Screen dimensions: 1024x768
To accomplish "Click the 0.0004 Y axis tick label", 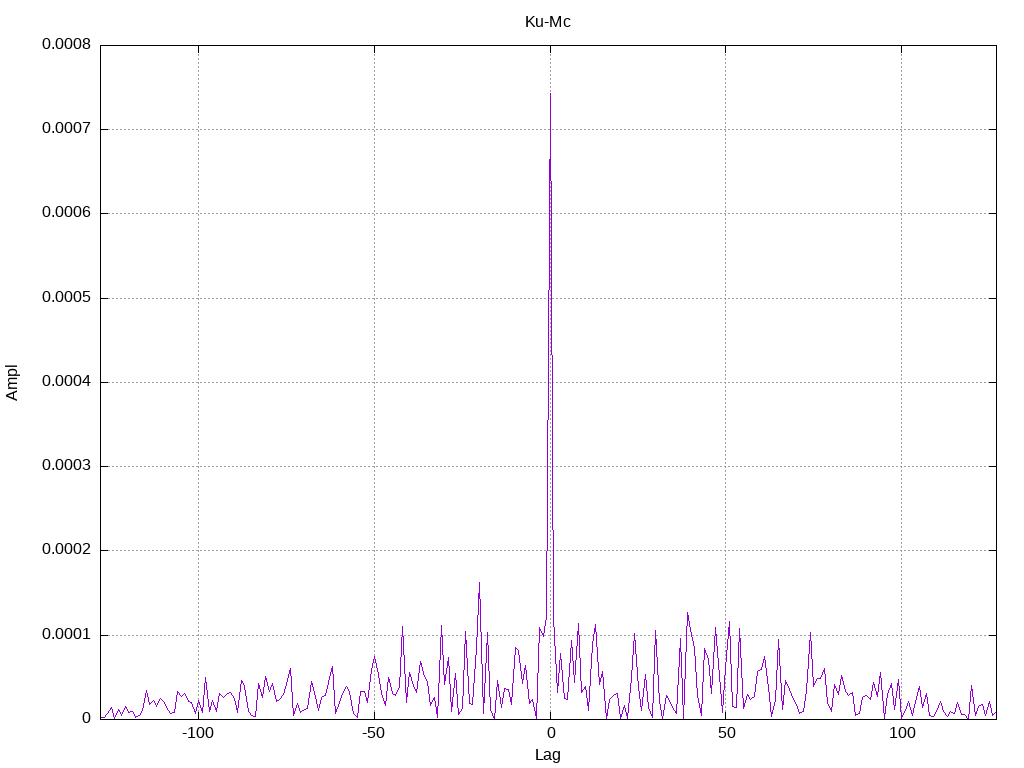I will [x=66, y=381].
